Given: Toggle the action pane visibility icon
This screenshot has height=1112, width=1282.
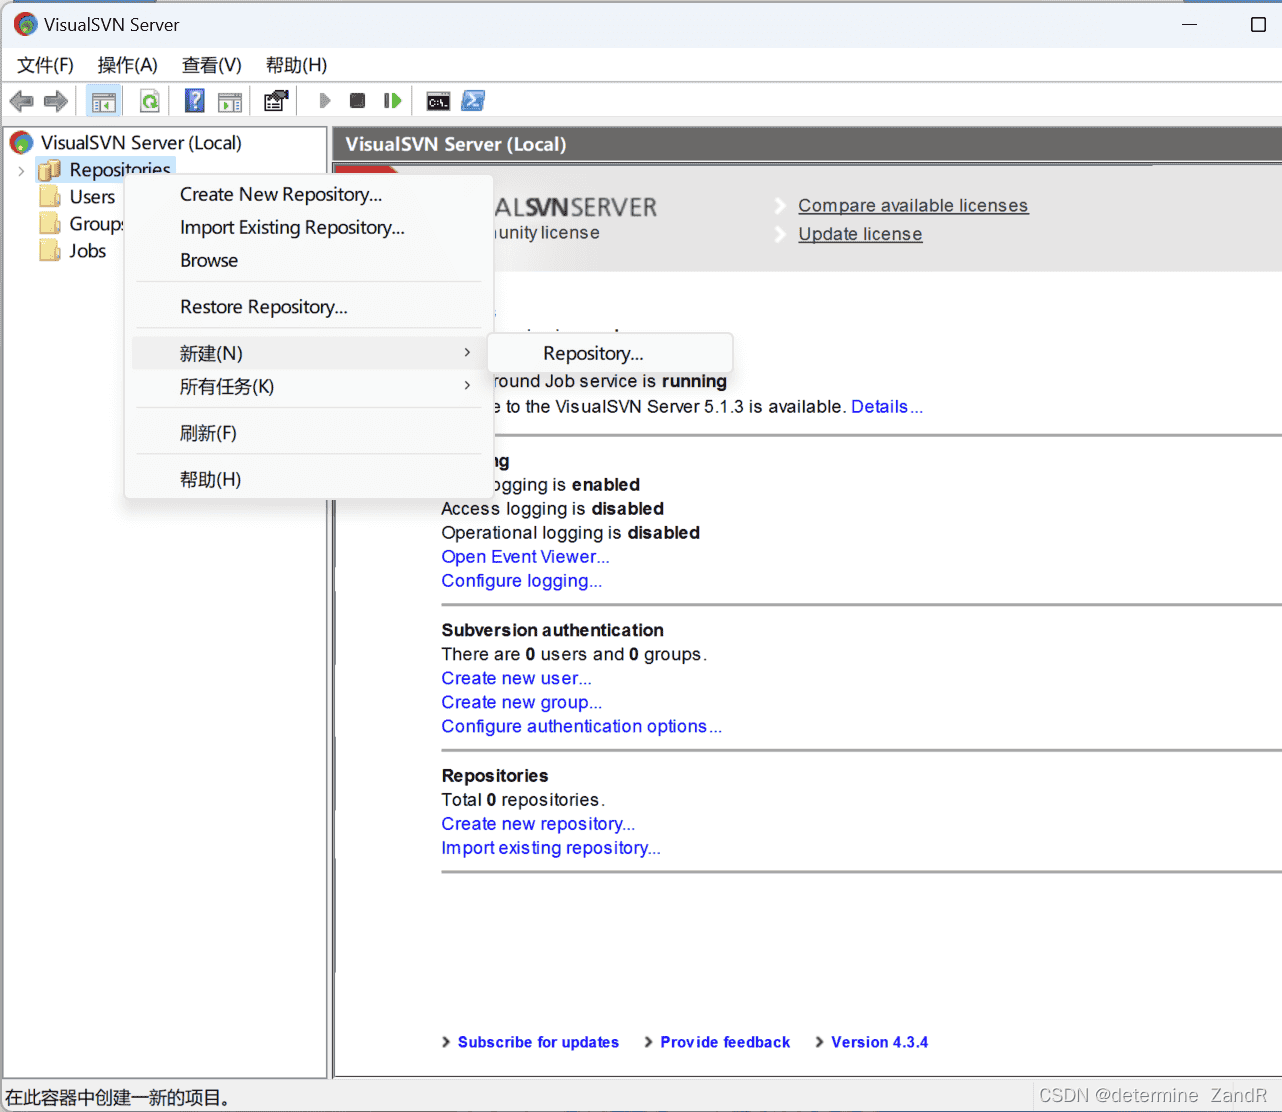Looking at the screenshot, I should [230, 100].
